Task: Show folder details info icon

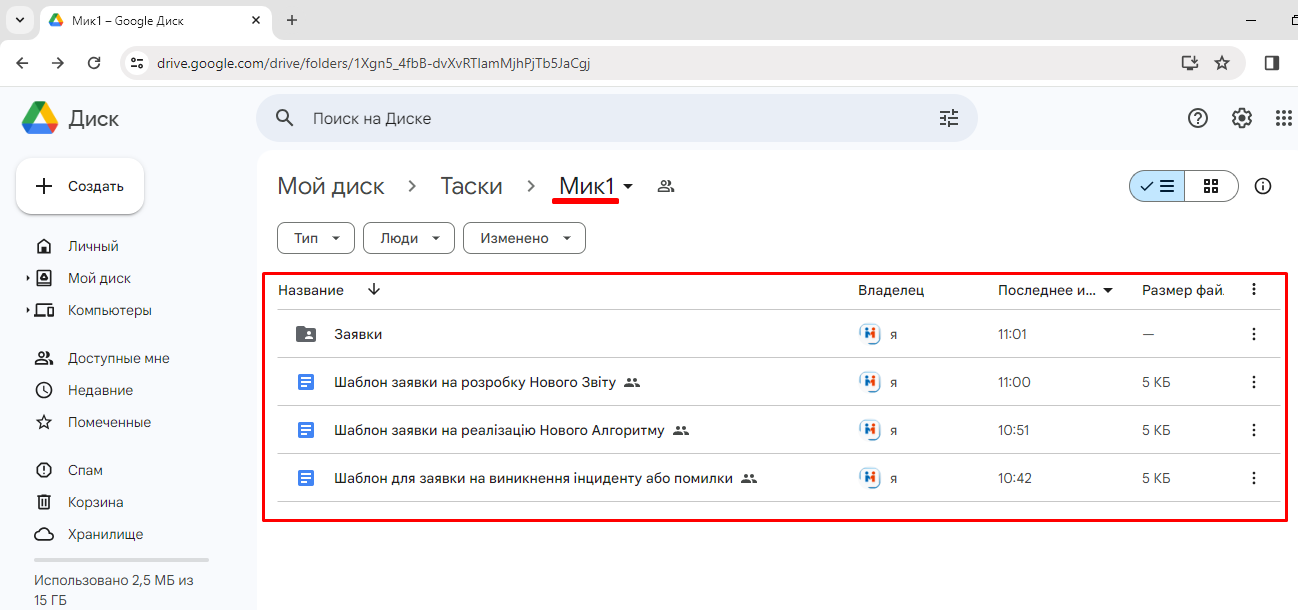Action: 1263,186
